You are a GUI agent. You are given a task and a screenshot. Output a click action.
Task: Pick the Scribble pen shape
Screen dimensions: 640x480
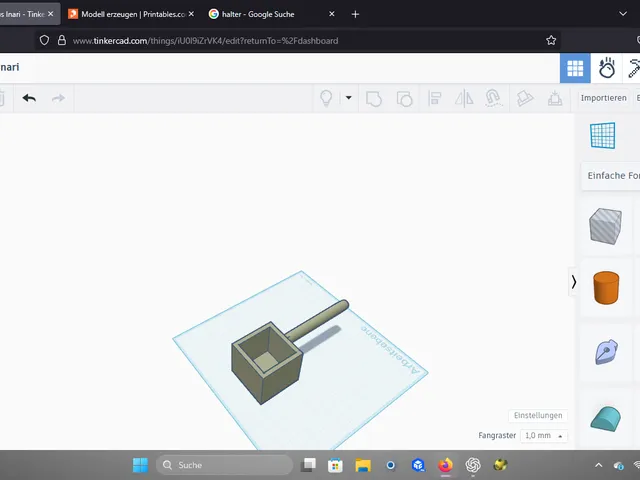[607, 351]
